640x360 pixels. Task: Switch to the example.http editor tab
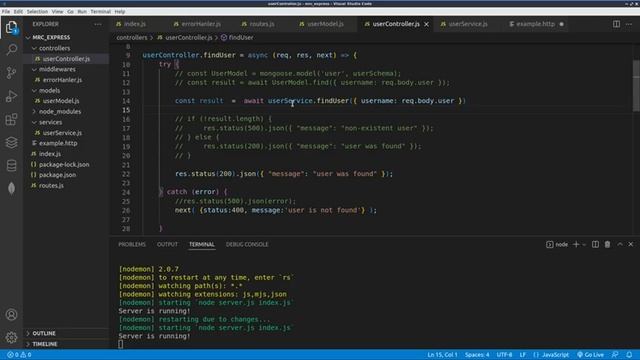point(536,24)
